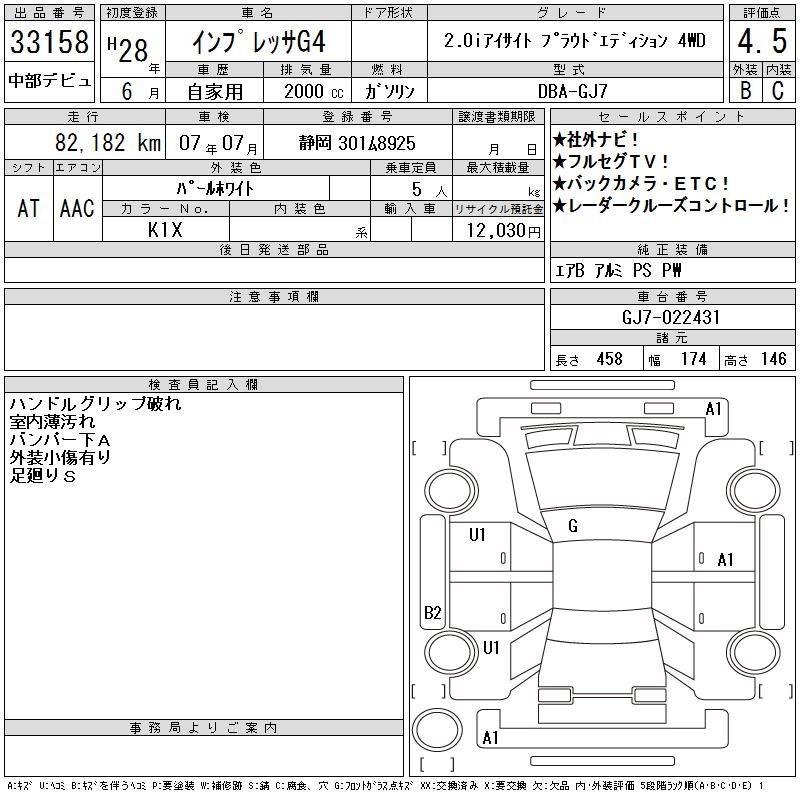The image size is (800, 800).
Task: Select height value 146
Action: pyautogui.click(x=773, y=359)
